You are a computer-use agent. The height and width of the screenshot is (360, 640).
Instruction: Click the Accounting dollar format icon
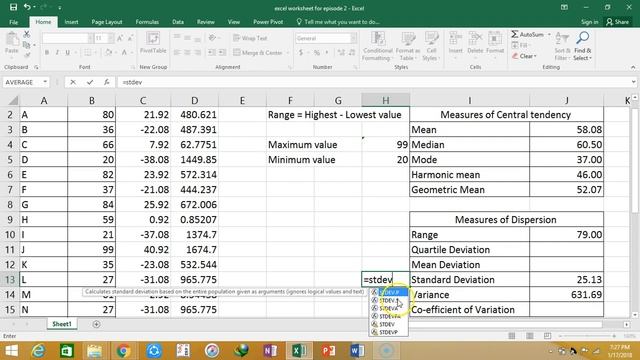301,52
